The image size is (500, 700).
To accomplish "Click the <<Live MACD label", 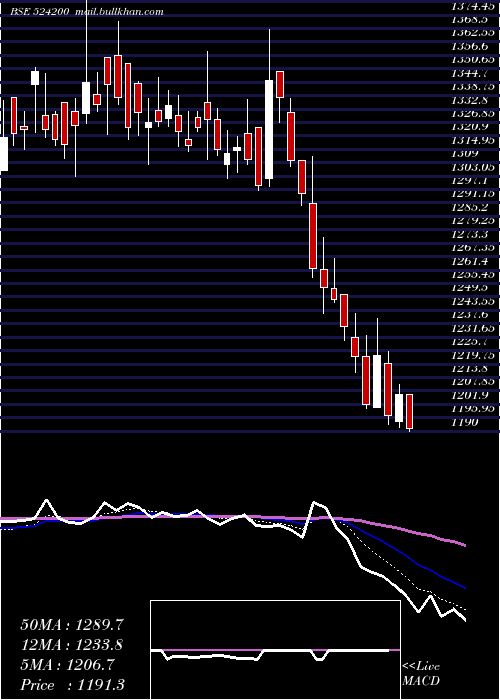I will point(421,674).
